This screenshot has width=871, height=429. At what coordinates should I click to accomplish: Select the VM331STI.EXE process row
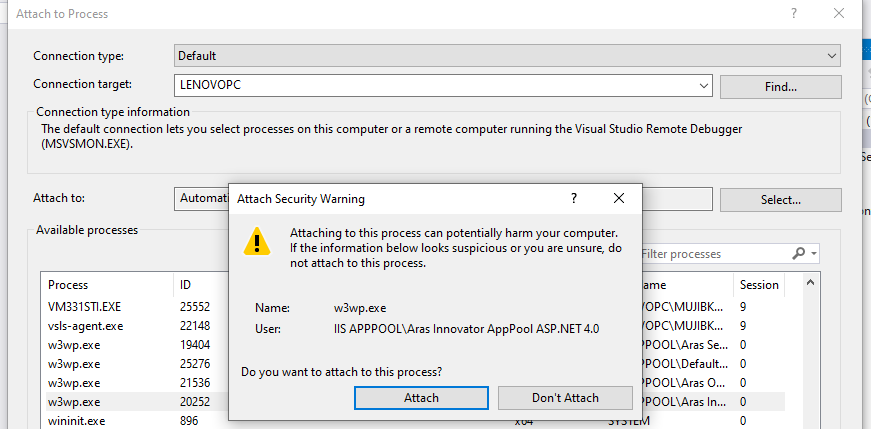412,306
